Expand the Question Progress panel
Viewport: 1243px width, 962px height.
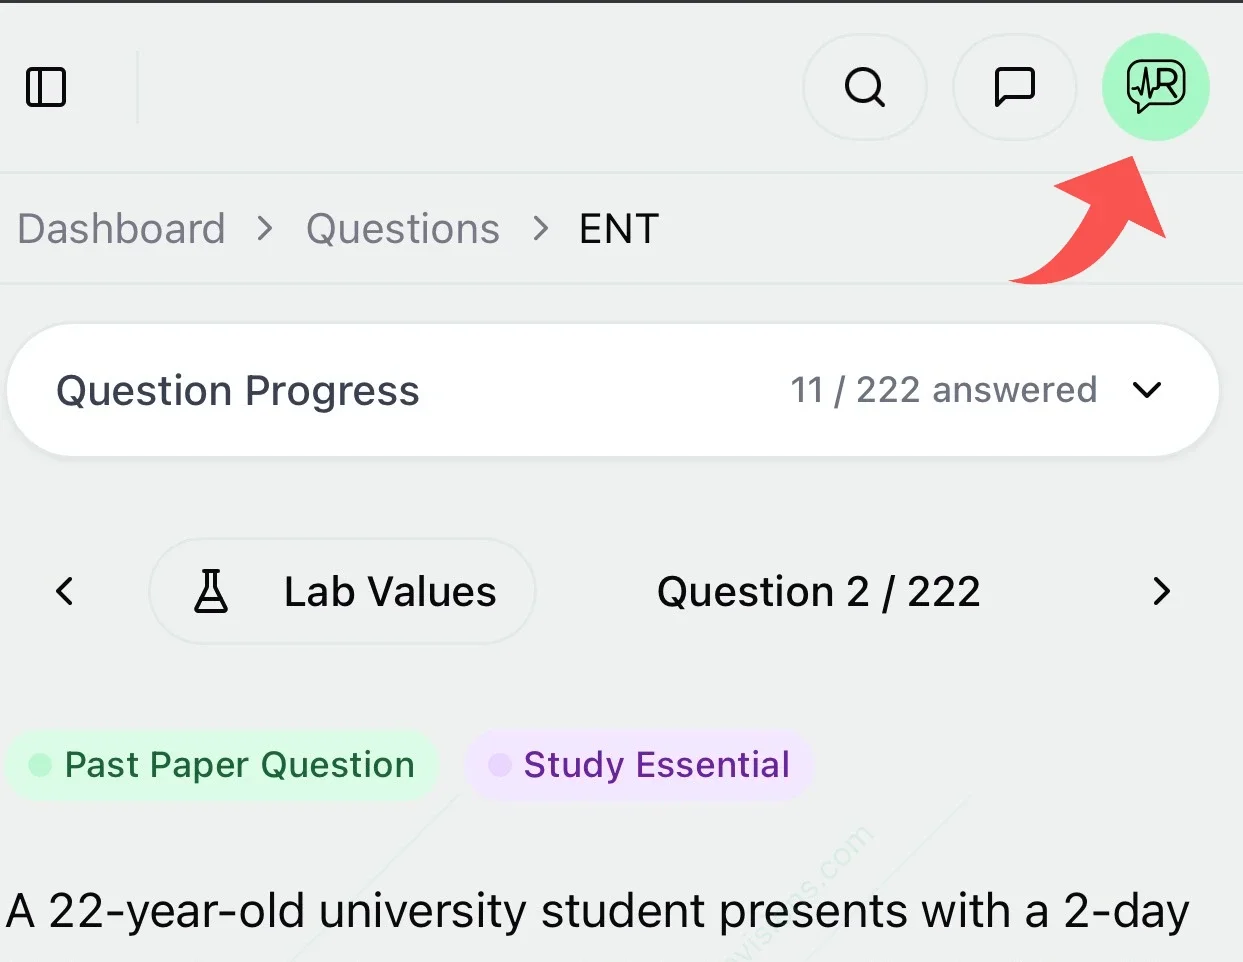tap(613, 390)
